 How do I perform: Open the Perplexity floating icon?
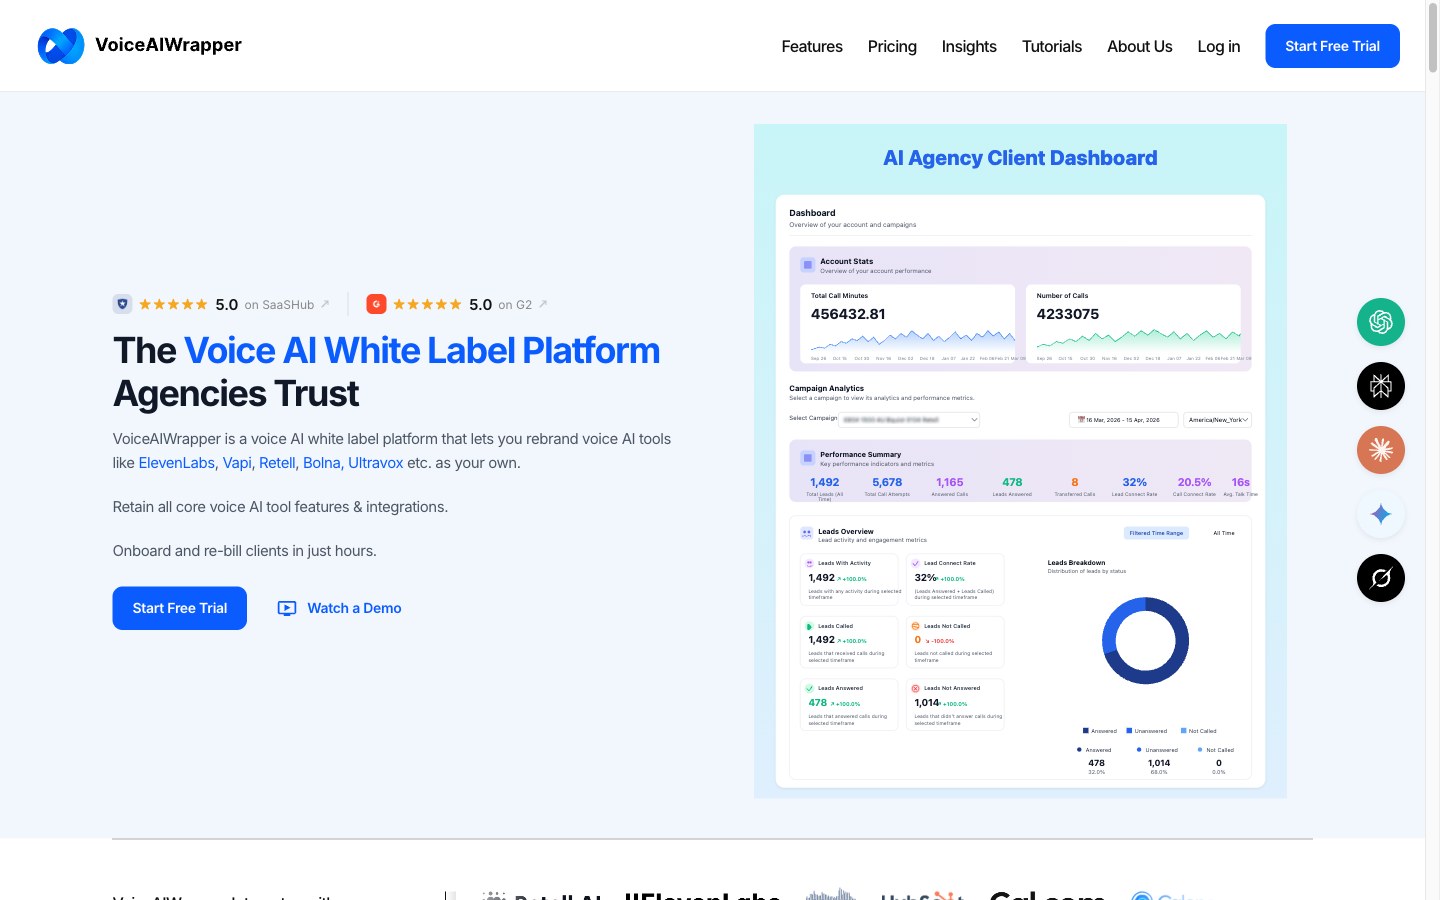coord(1381,386)
